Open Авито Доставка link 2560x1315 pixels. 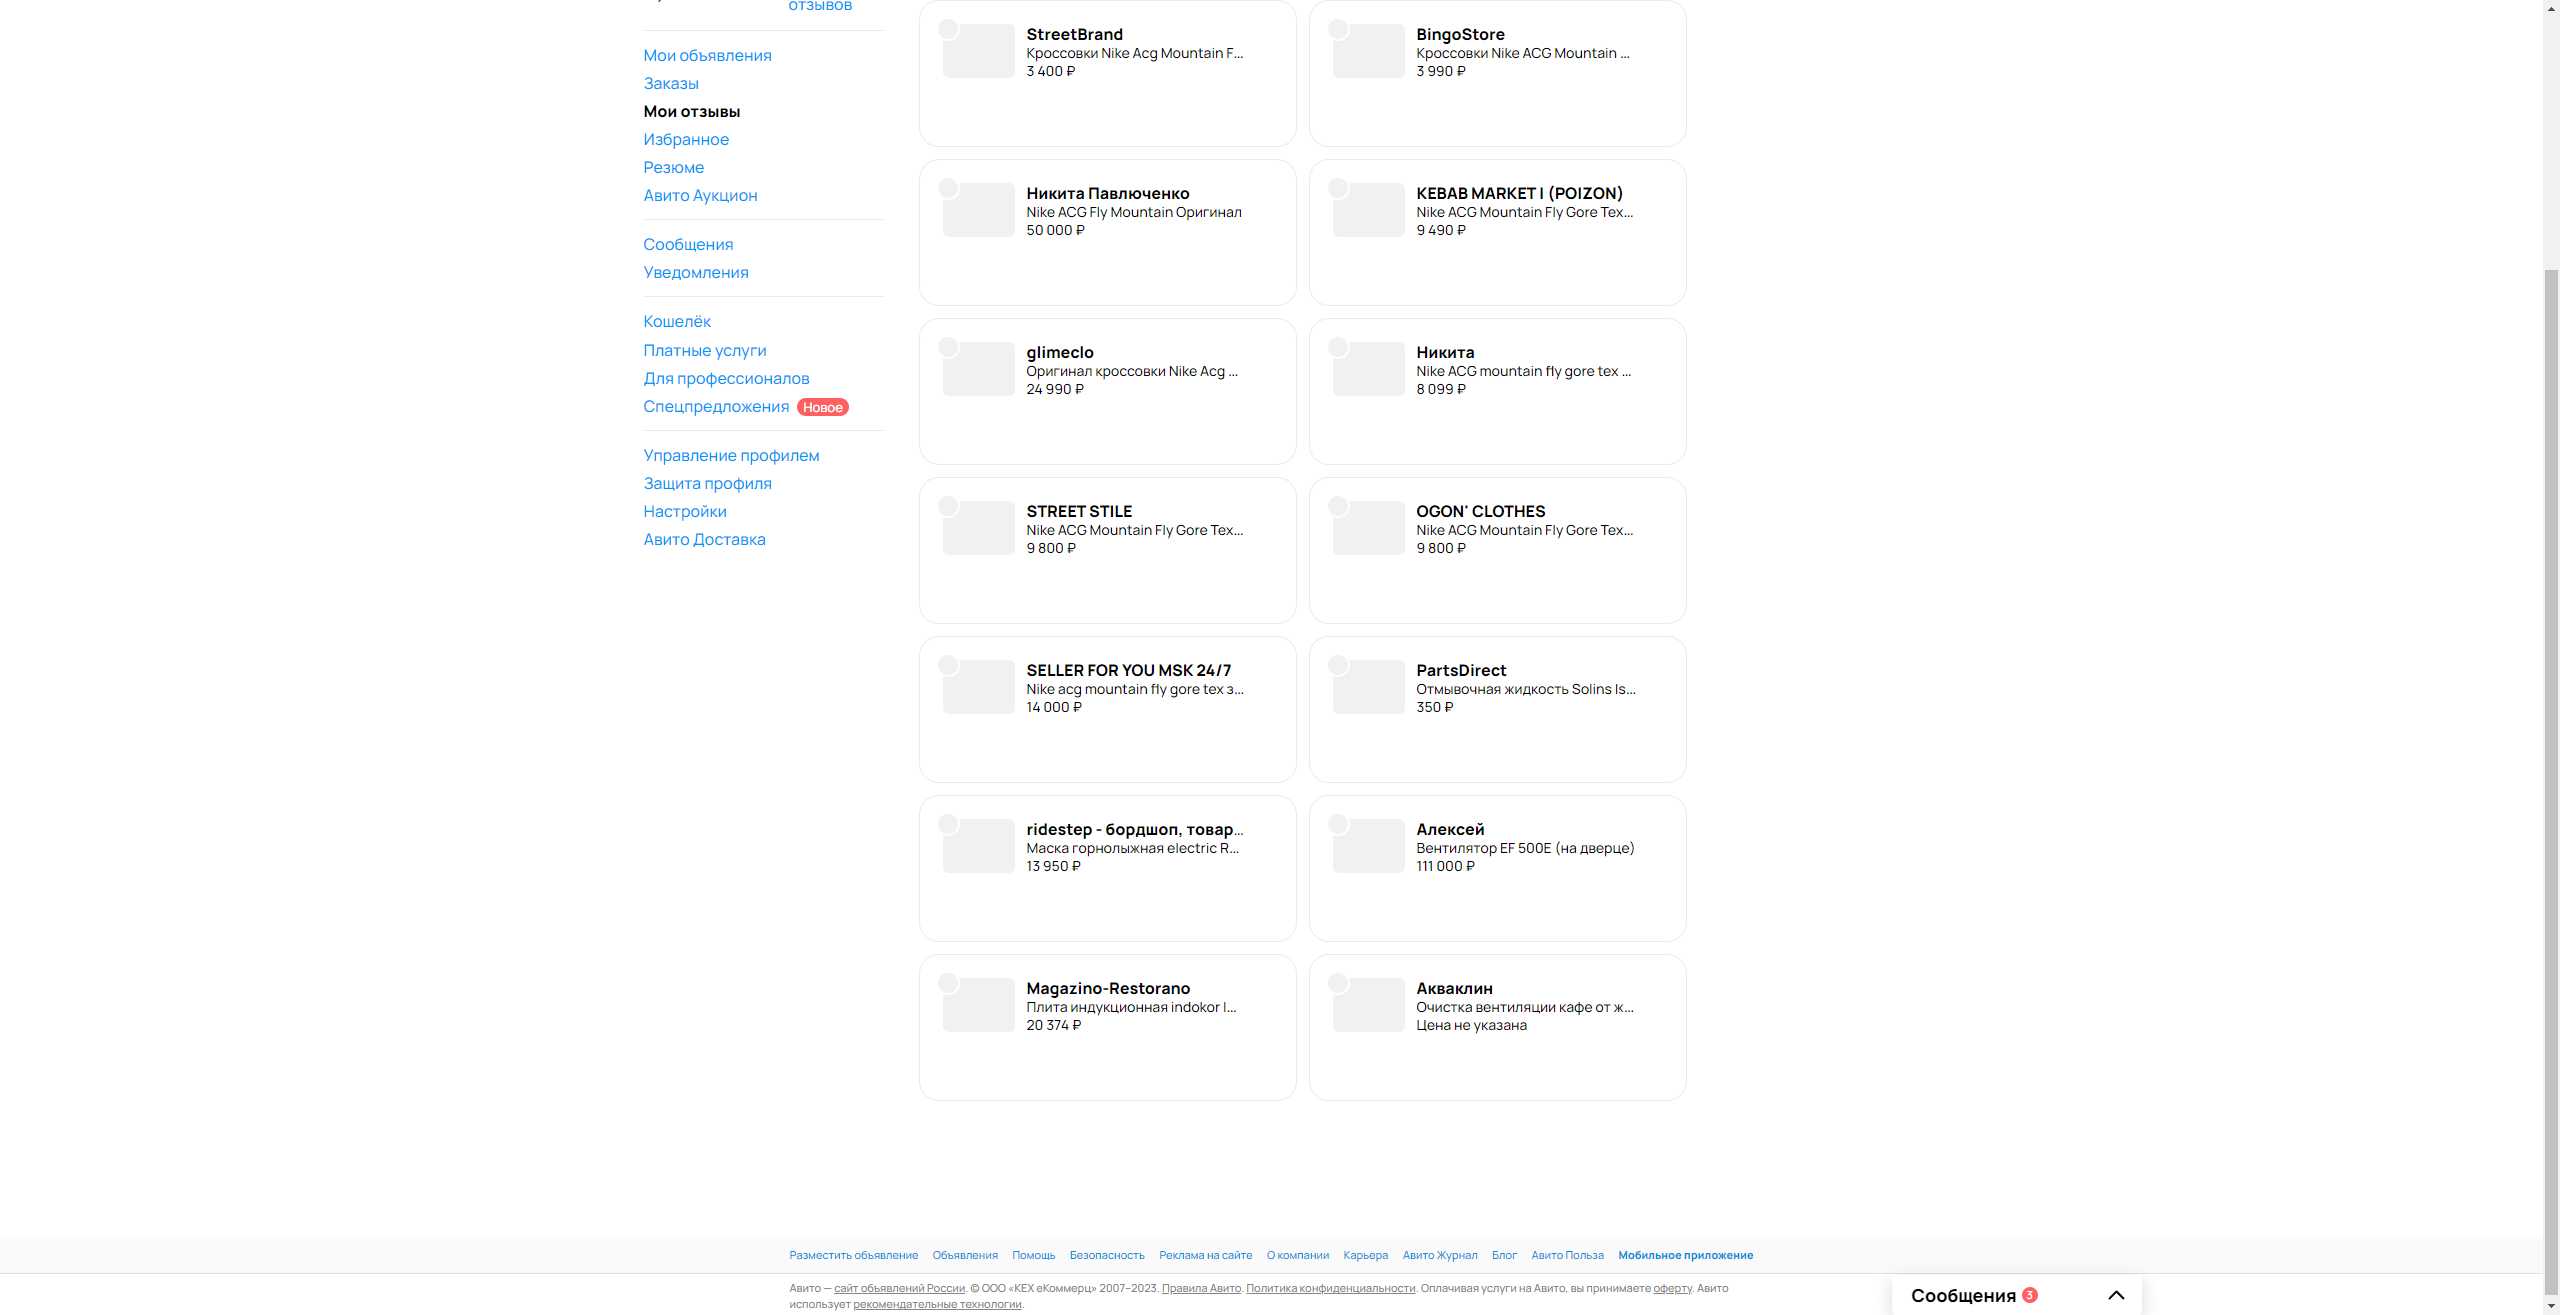pyautogui.click(x=704, y=539)
